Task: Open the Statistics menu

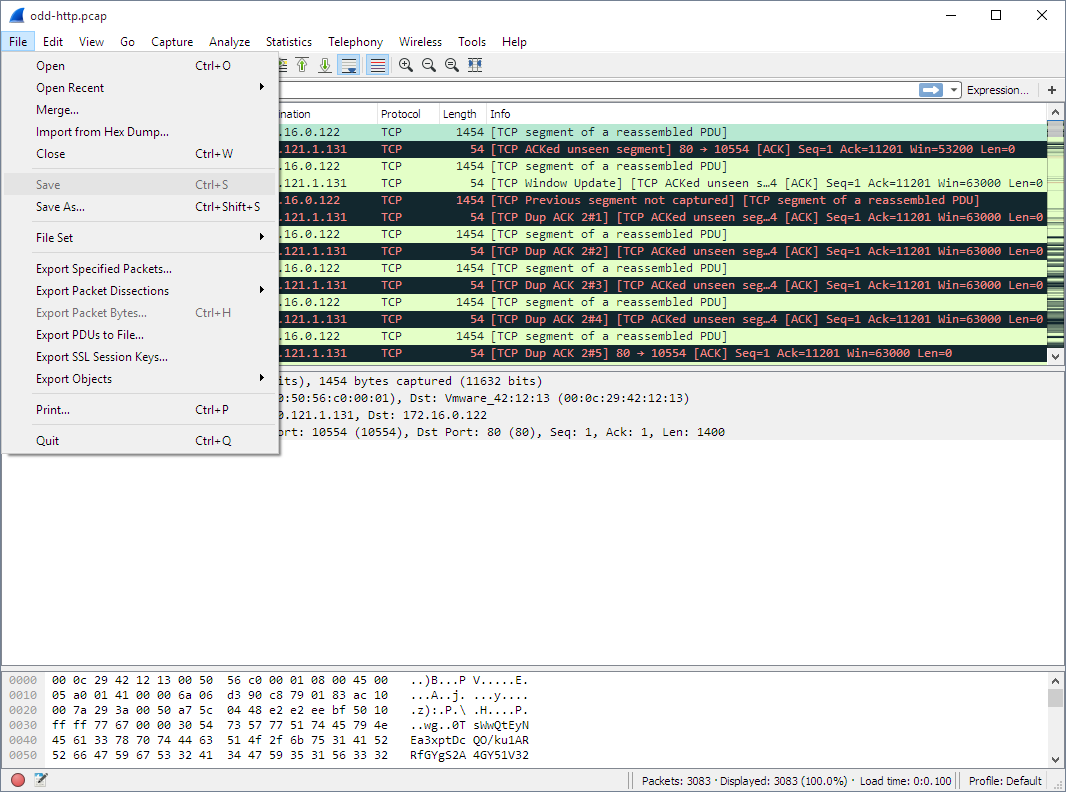Action: click(x=289, y=42)
